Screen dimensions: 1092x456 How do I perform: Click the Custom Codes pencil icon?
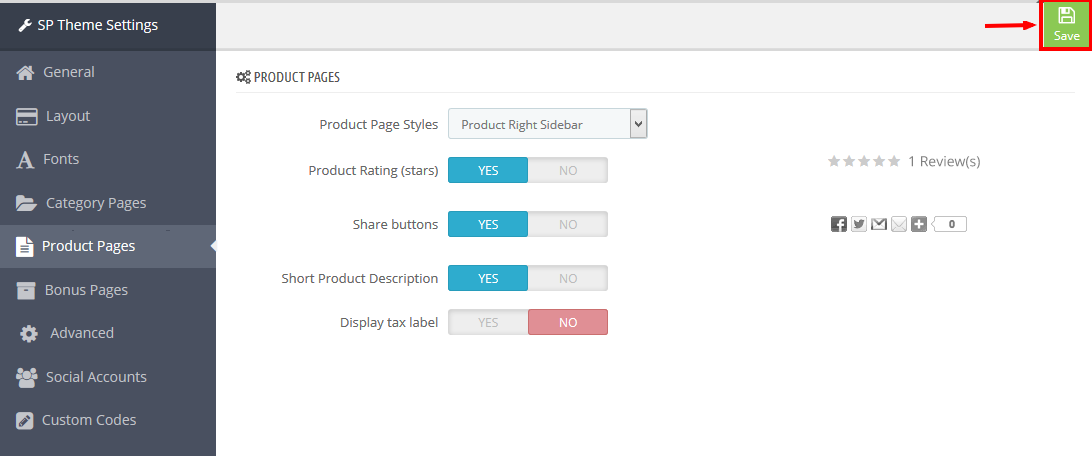(x=25, y=420)
